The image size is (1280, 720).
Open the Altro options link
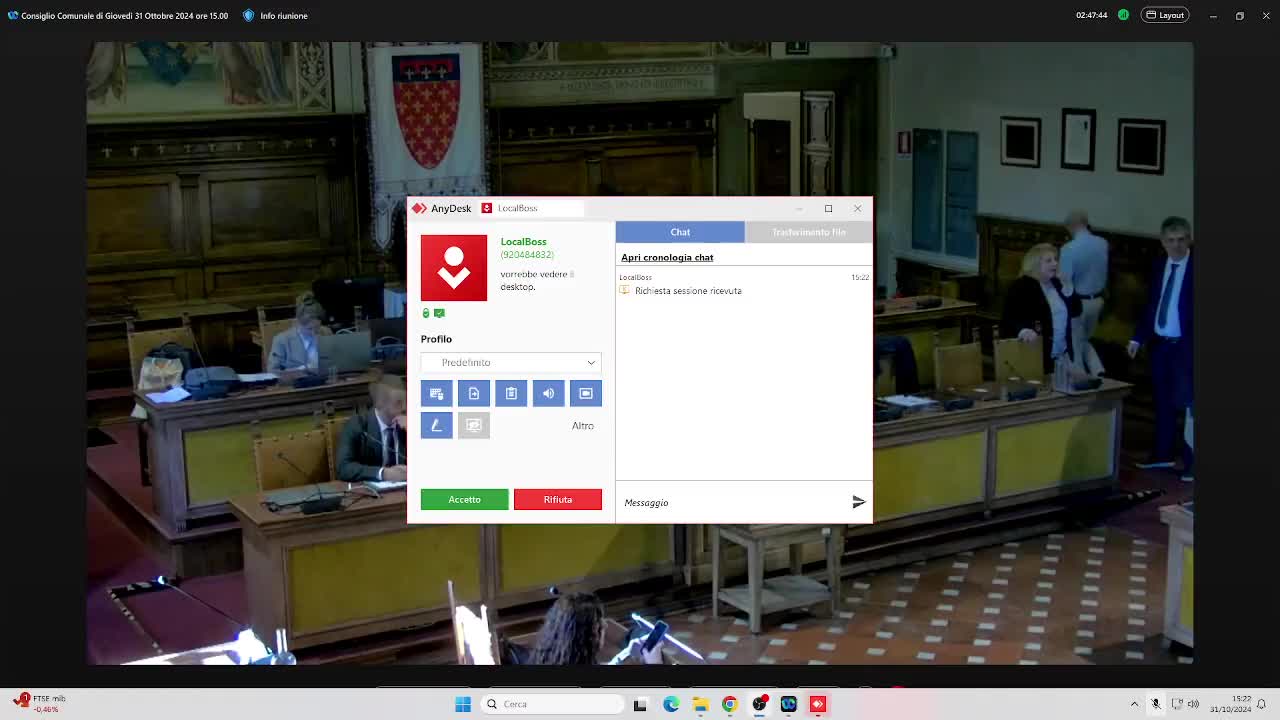tap(583, 426)
